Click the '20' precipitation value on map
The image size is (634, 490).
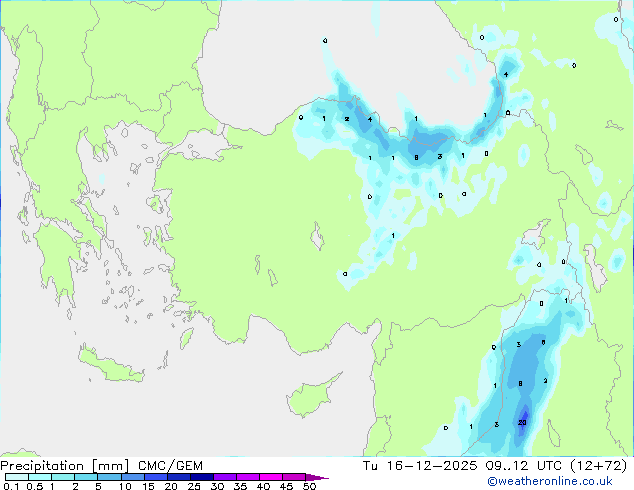[522, 422]
